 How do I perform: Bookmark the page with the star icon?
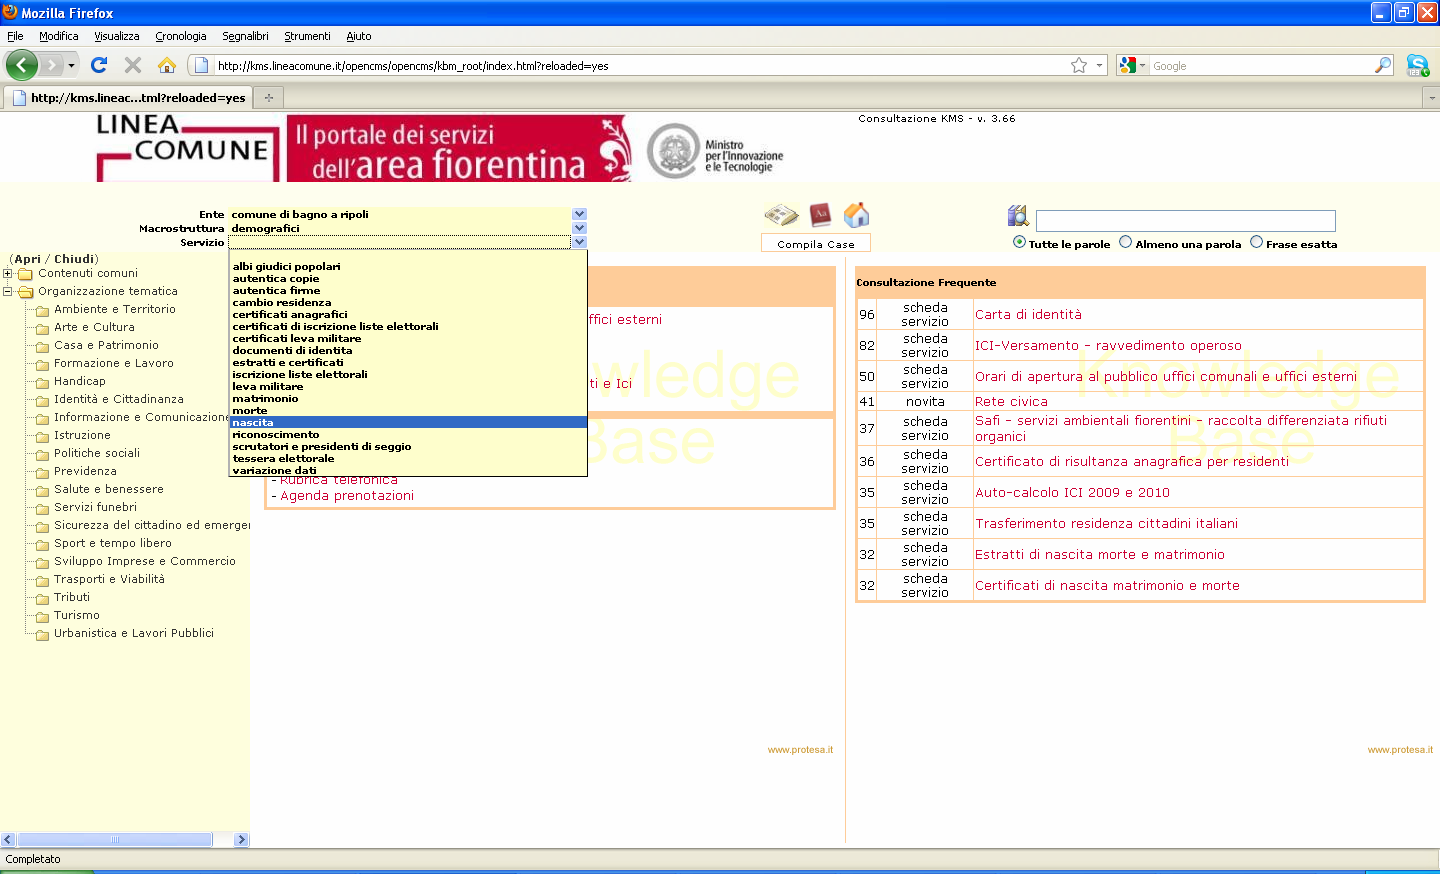pyautogui.click(x=1079, y=65)
